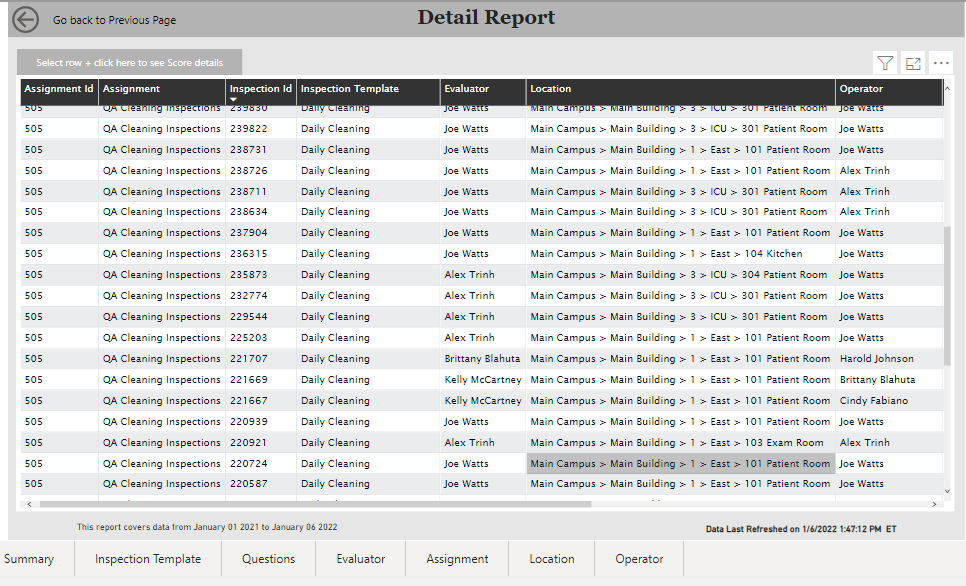Open the filter pane funnel icon
Image resolution: width=966 pixels, height=586 pixels.
[x=884, y=62]
